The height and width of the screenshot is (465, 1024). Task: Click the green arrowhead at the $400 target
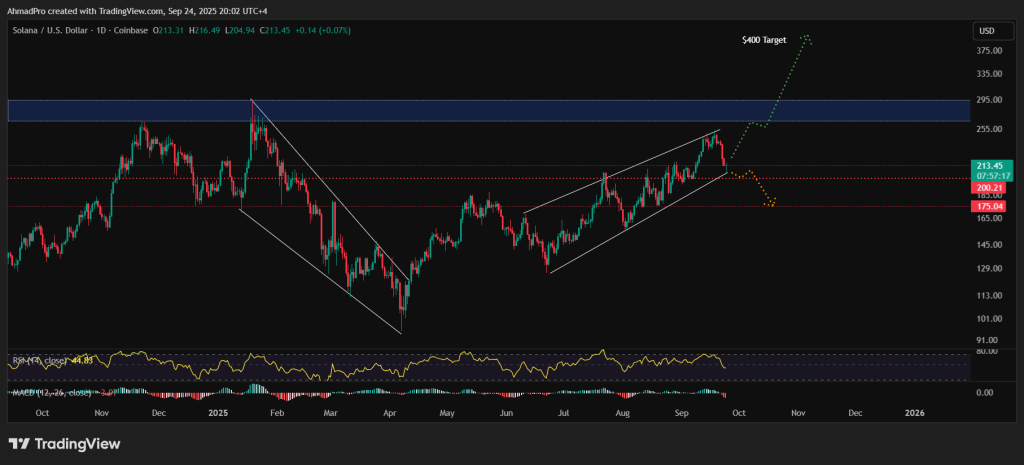(806, 39)
